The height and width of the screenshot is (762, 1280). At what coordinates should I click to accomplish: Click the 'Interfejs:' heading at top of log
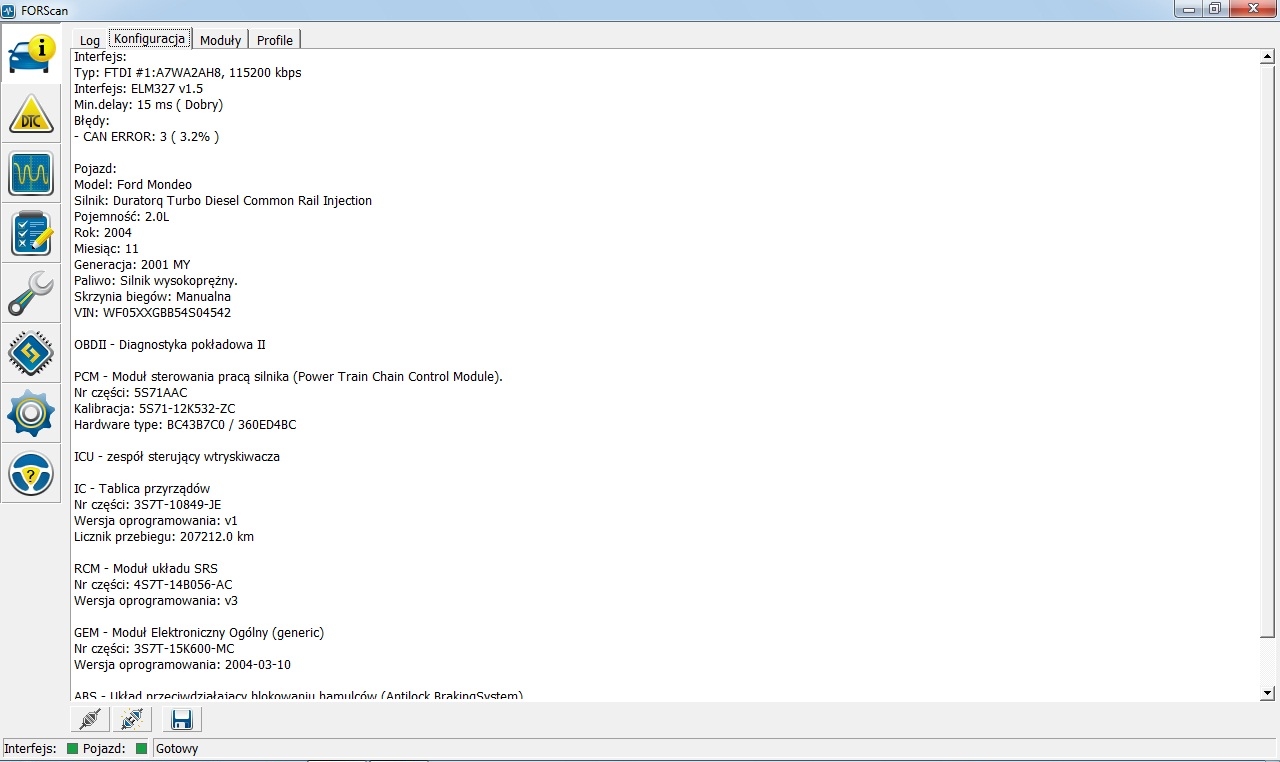click(x=100, y=57)
